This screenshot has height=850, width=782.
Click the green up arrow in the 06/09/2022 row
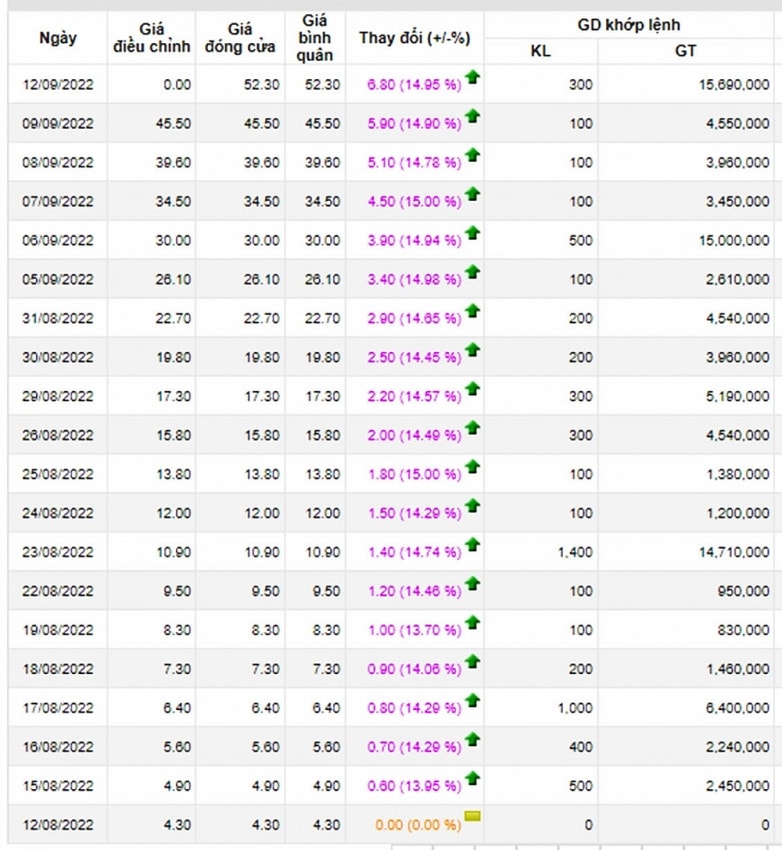tap(473, 234)
